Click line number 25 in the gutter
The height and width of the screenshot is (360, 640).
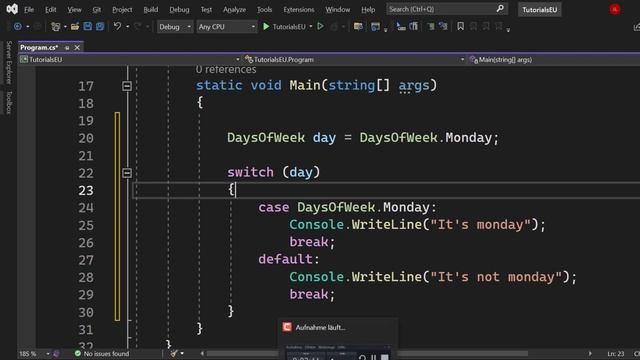pyautogui.click(x=86, y=225)
